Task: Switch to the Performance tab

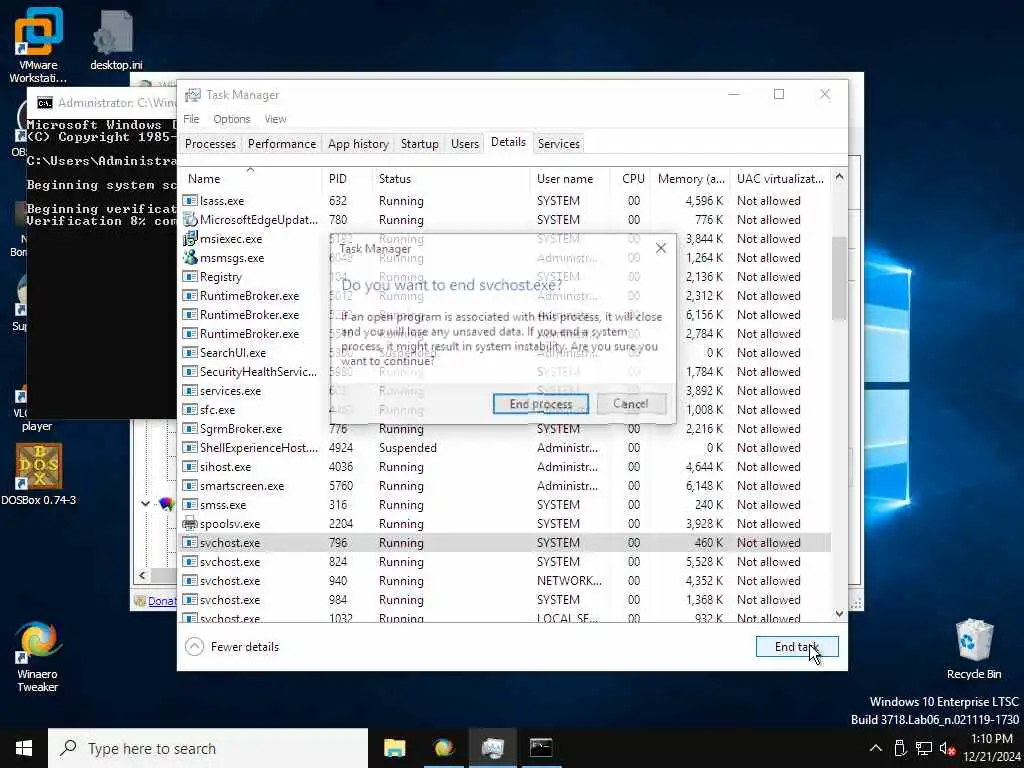Action: [281, 144]
